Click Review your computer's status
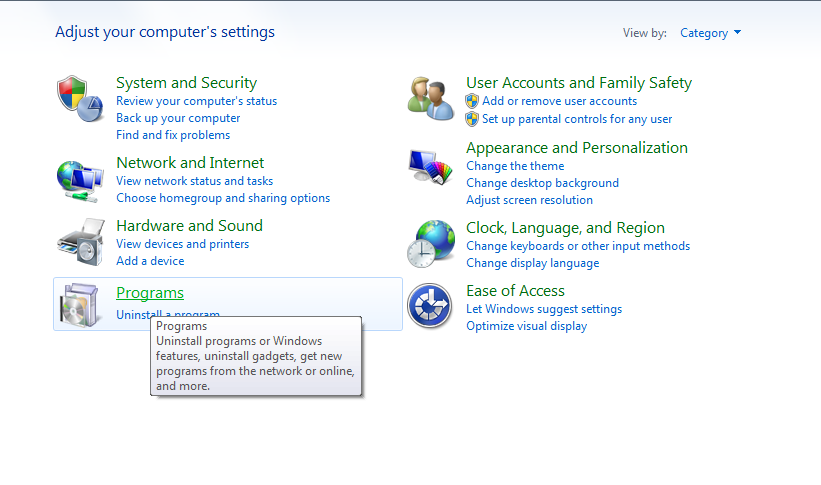 pyautogui.click(x=196, y=101)
